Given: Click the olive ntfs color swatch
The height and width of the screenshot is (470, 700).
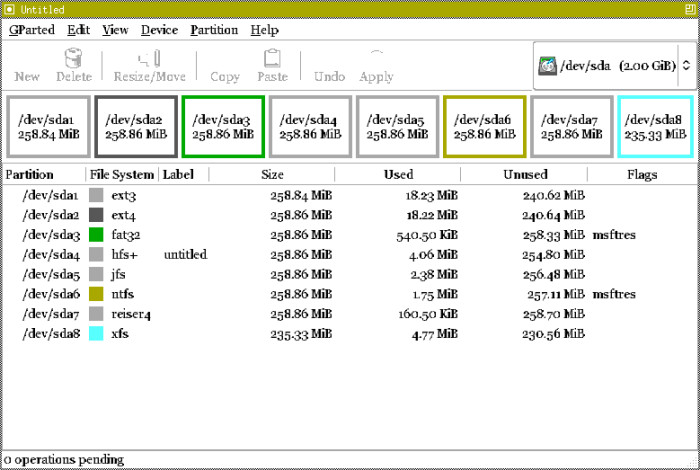Looking at the screenshot, I should (96, 294).
